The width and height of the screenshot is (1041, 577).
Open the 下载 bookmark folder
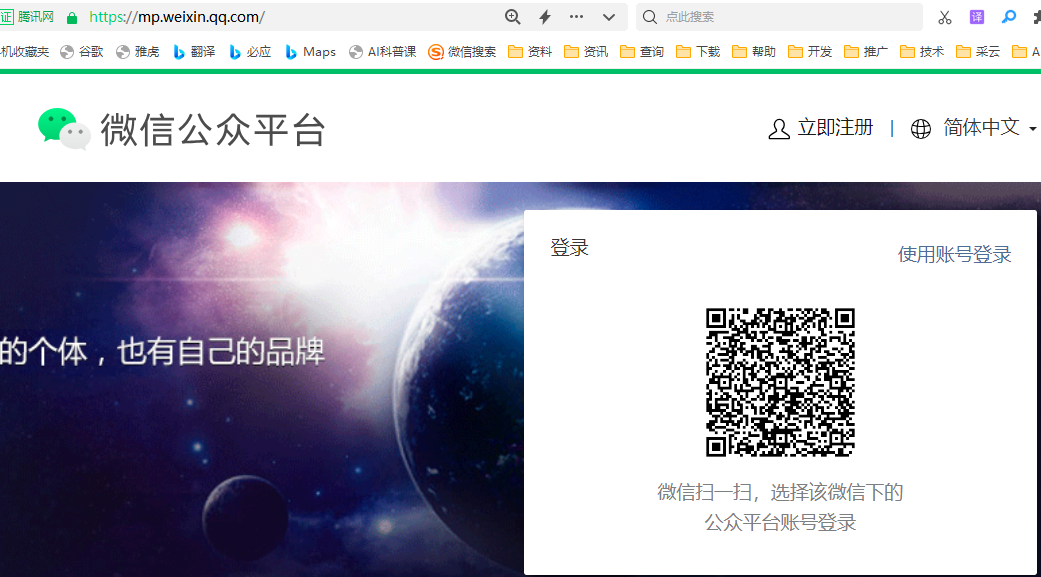click(x=698, y=52)
